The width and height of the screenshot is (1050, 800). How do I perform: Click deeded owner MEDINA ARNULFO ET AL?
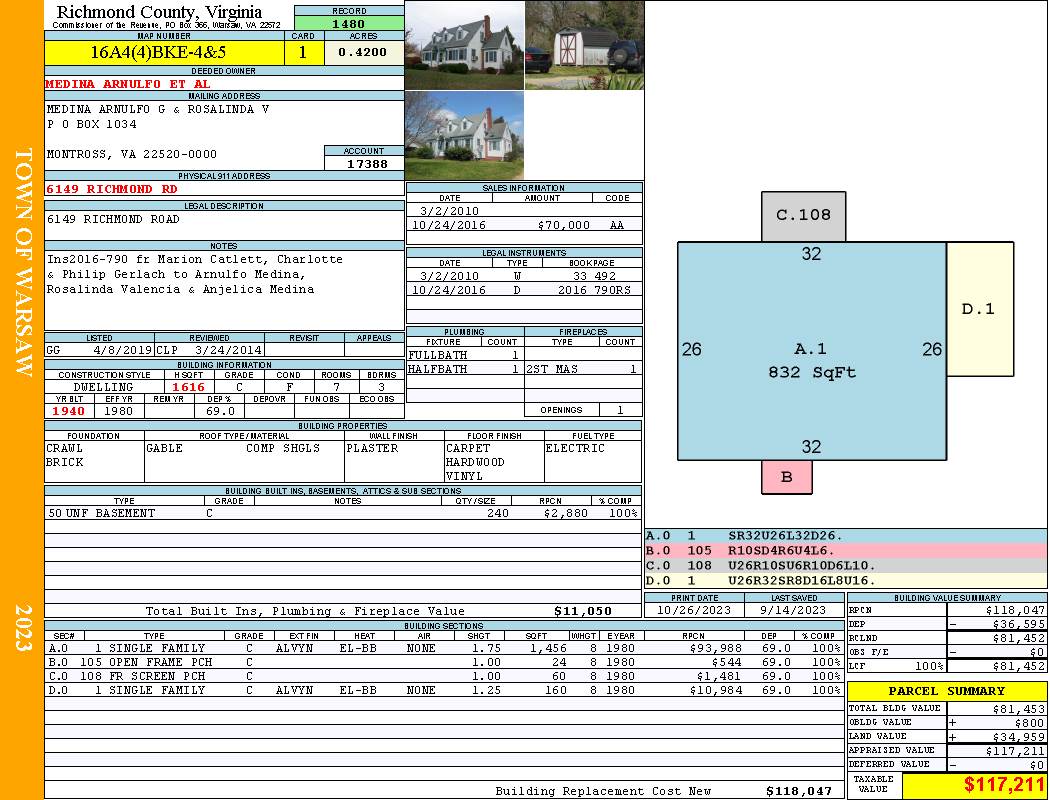click(128, 84)
